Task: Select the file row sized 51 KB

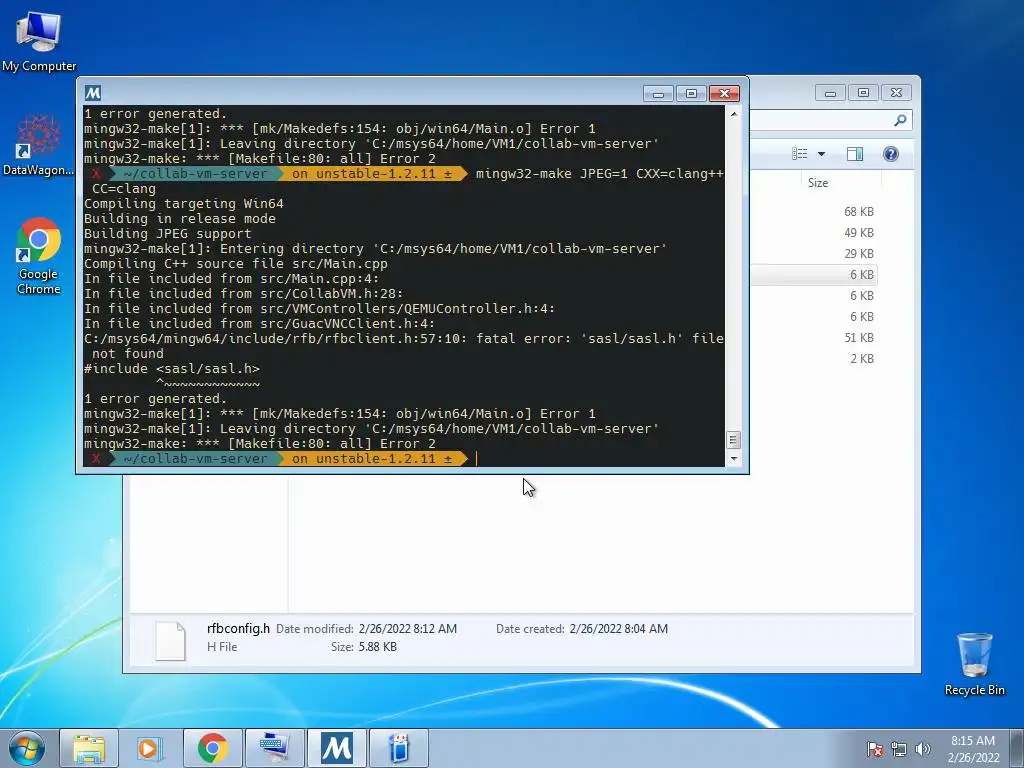Action: (x=813, y=338)
